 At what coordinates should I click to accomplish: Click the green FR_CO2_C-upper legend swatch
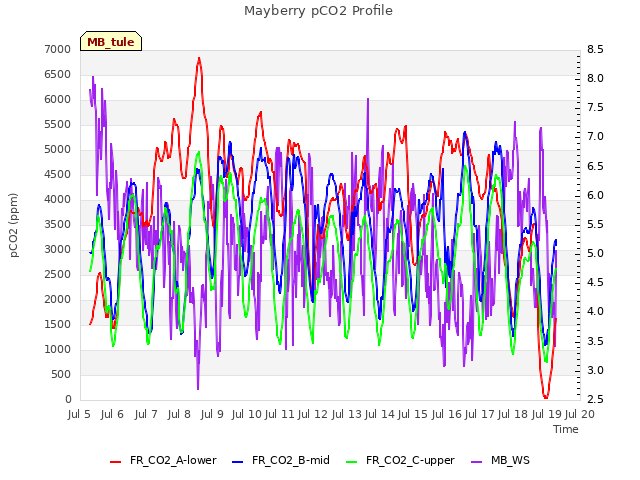[351, 462]
